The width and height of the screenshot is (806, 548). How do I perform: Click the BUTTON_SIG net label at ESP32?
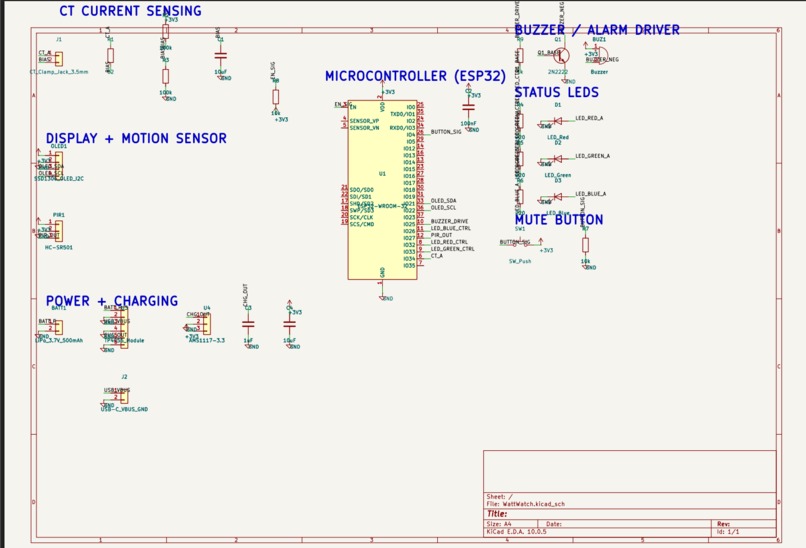coord(446,132)
